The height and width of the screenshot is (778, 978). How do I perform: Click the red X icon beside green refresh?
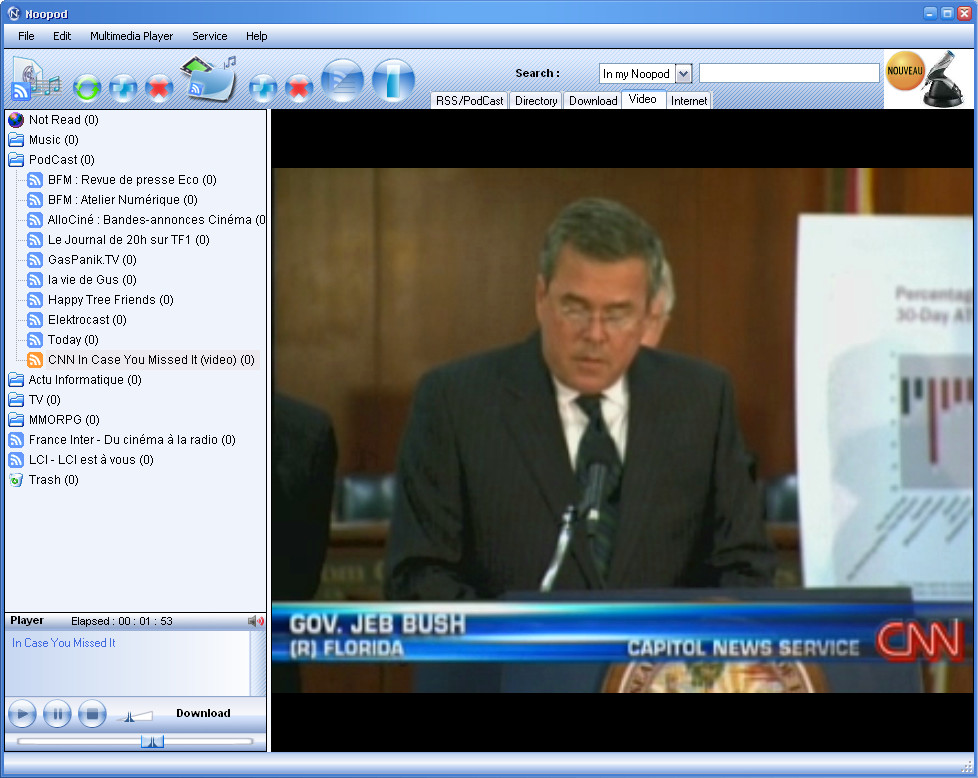(158, 88)
